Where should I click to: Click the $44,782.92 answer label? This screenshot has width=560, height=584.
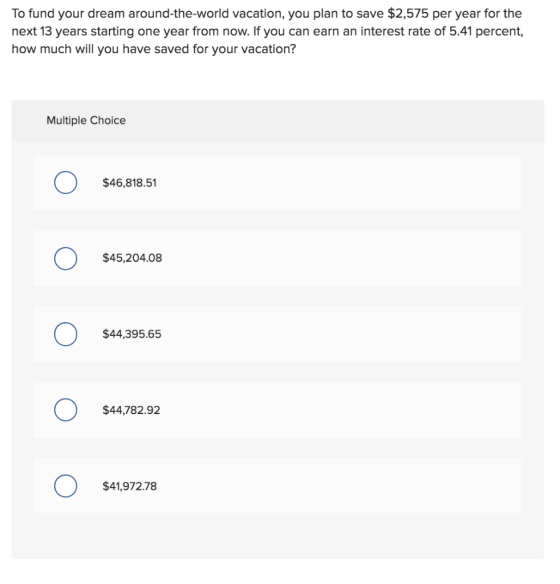[131, 410]
